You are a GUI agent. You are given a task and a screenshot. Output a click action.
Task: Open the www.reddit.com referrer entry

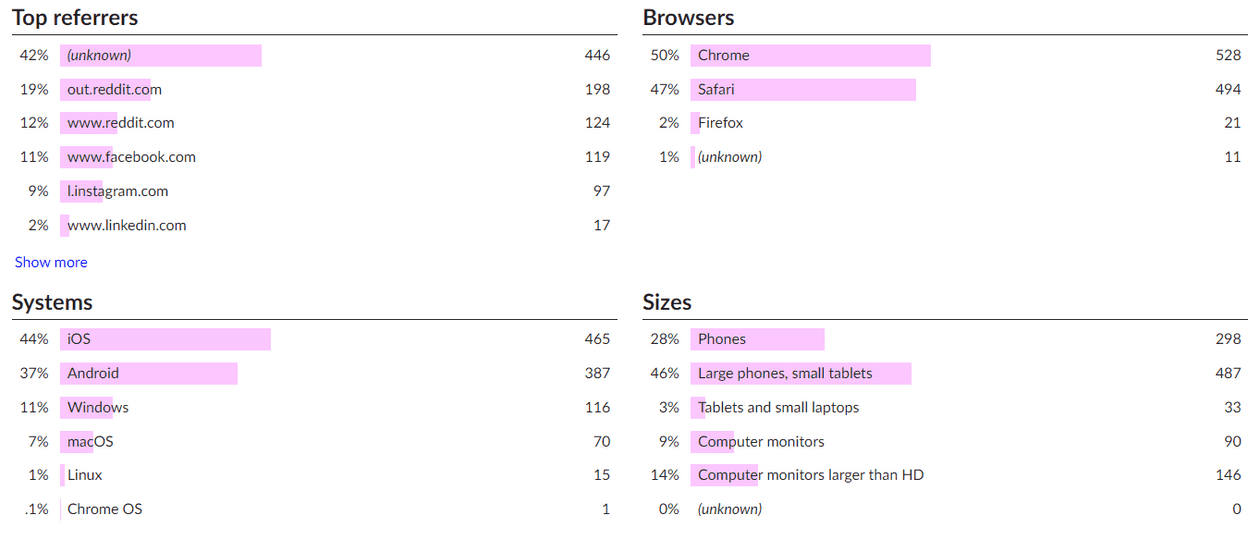[x=120, y=123]
